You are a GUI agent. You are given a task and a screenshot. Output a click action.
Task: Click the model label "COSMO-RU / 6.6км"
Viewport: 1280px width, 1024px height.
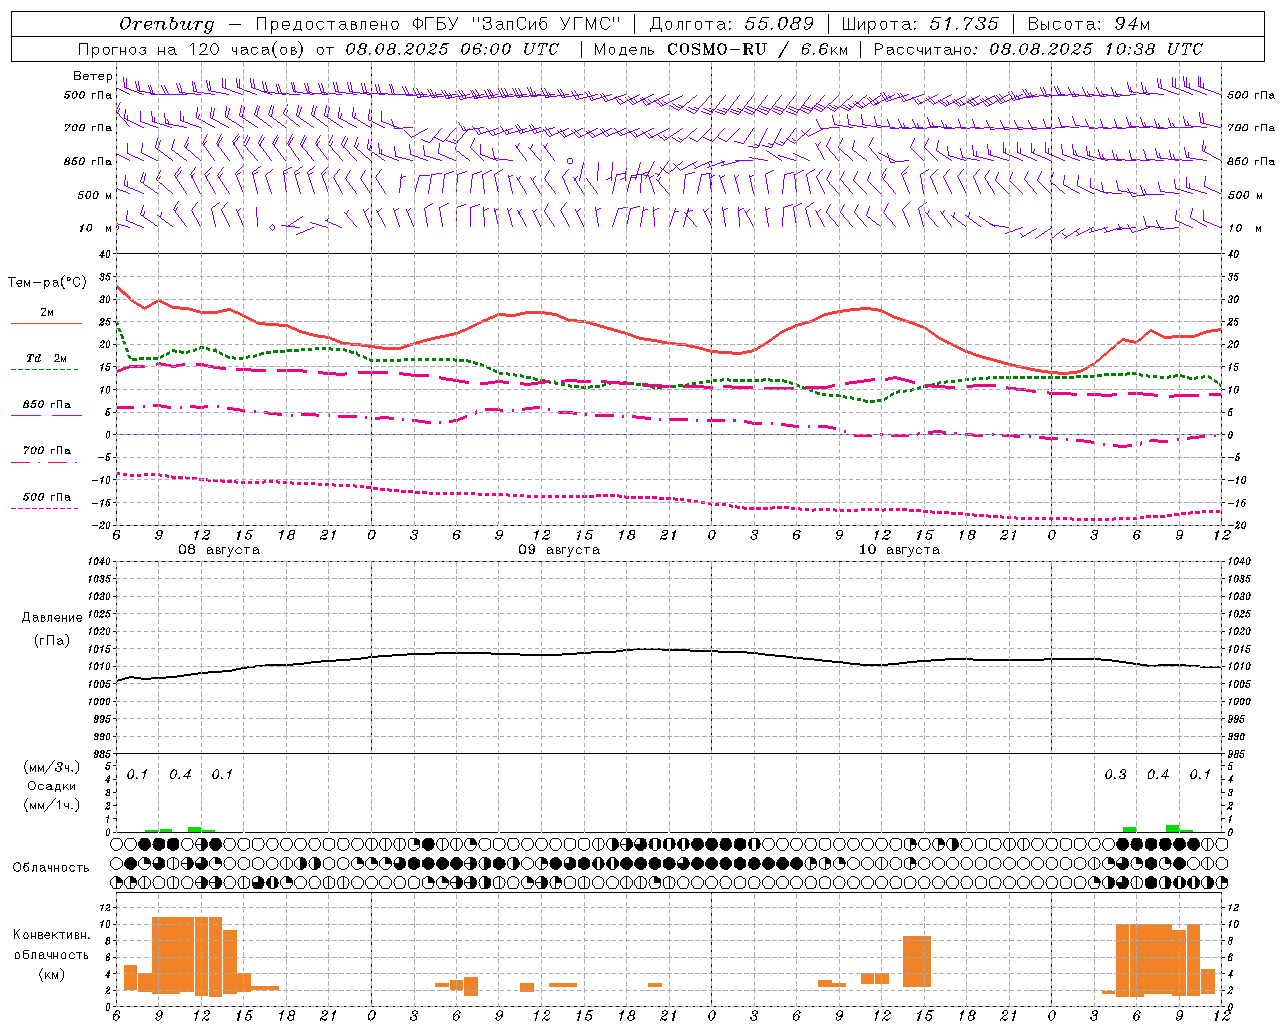(x=757, y=49)
